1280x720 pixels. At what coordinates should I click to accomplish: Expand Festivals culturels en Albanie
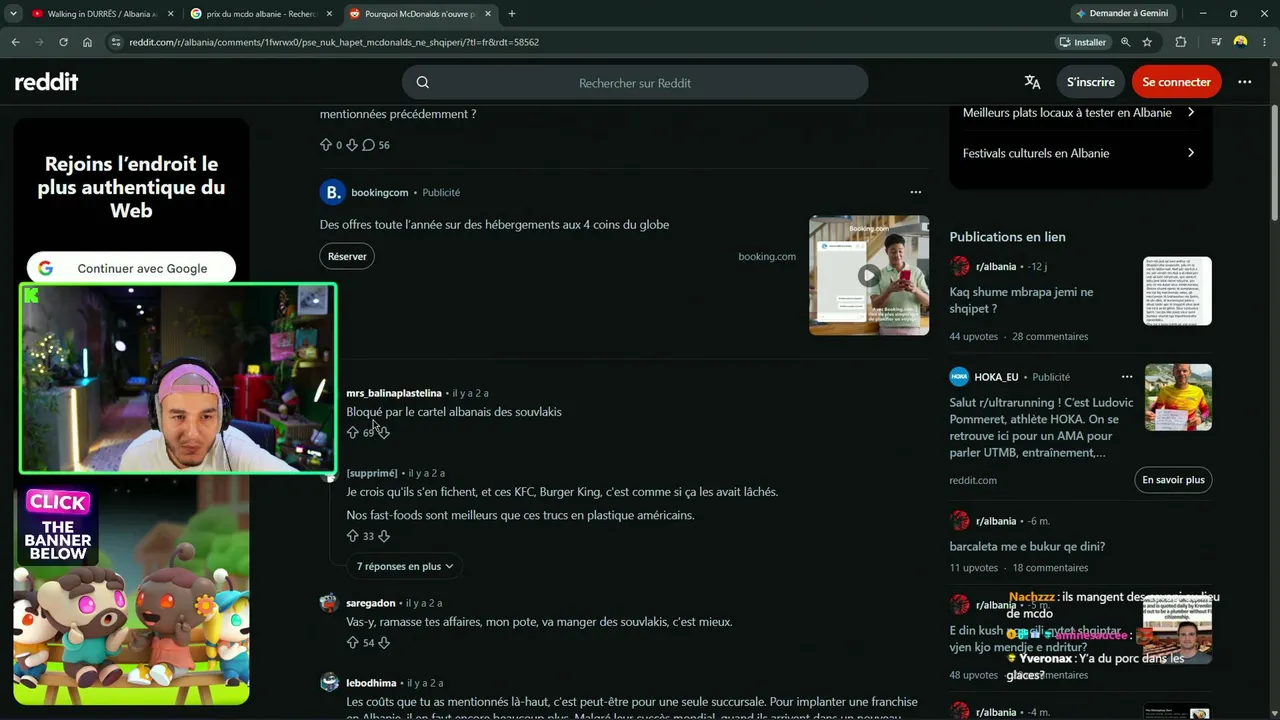coord(1080,153)
